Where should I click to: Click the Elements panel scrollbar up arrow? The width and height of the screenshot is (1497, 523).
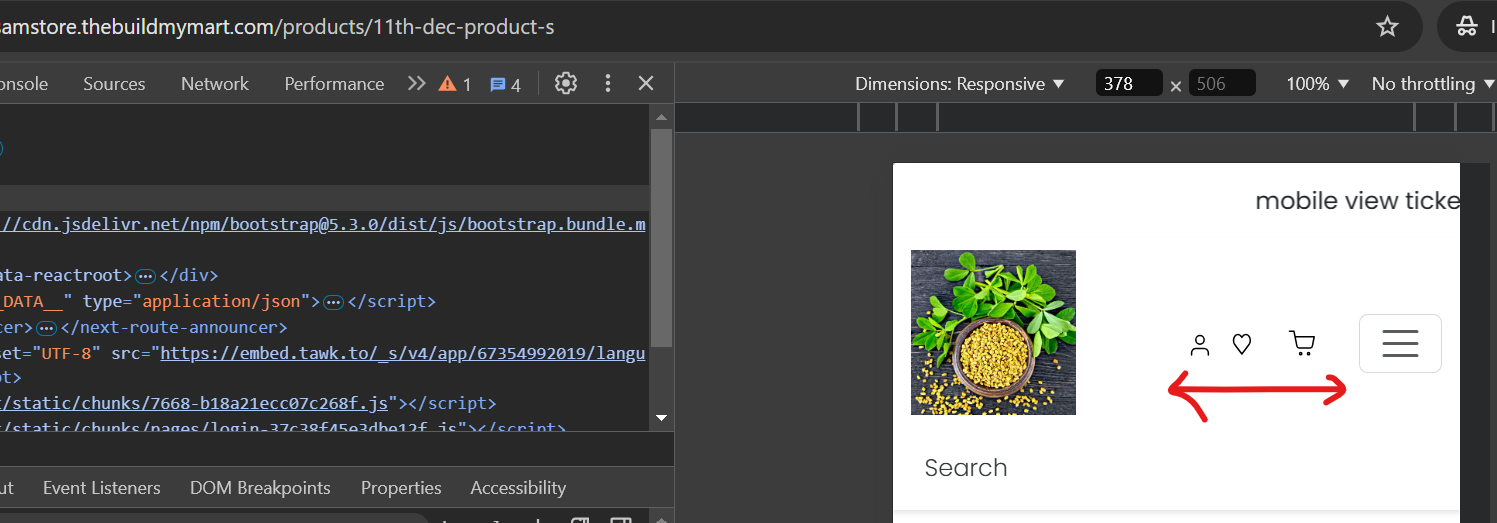[x=660, y=116]
